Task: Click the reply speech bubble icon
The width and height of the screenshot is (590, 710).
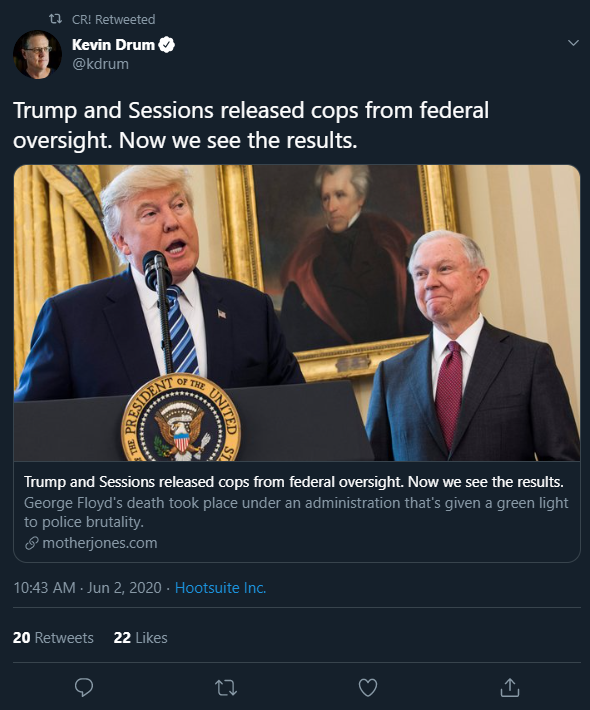Action: [x=84, y=687]
